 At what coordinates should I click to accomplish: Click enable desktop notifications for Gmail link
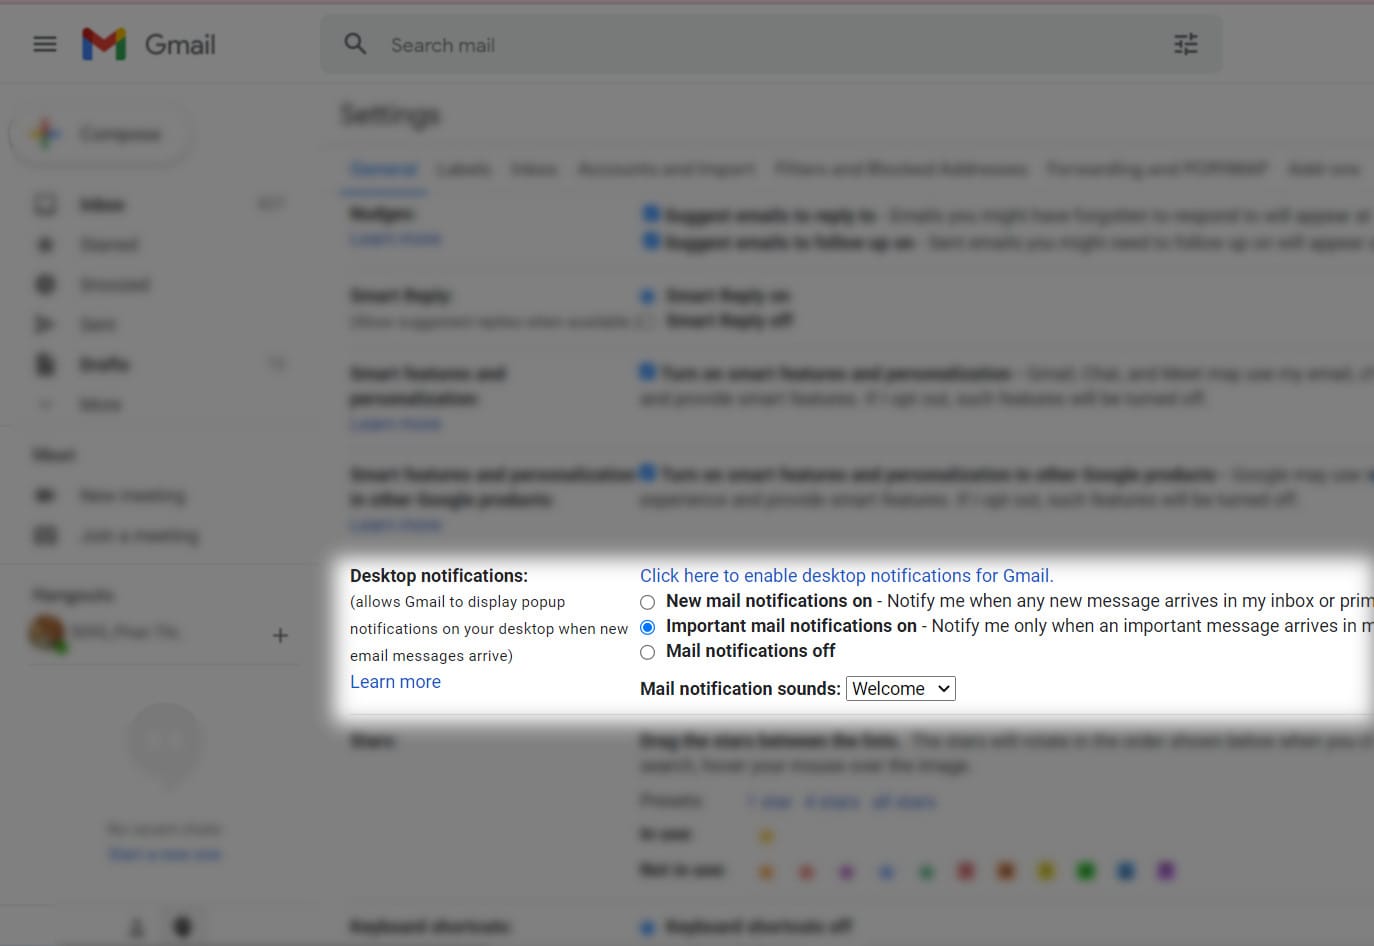click(x=846, y=575)
